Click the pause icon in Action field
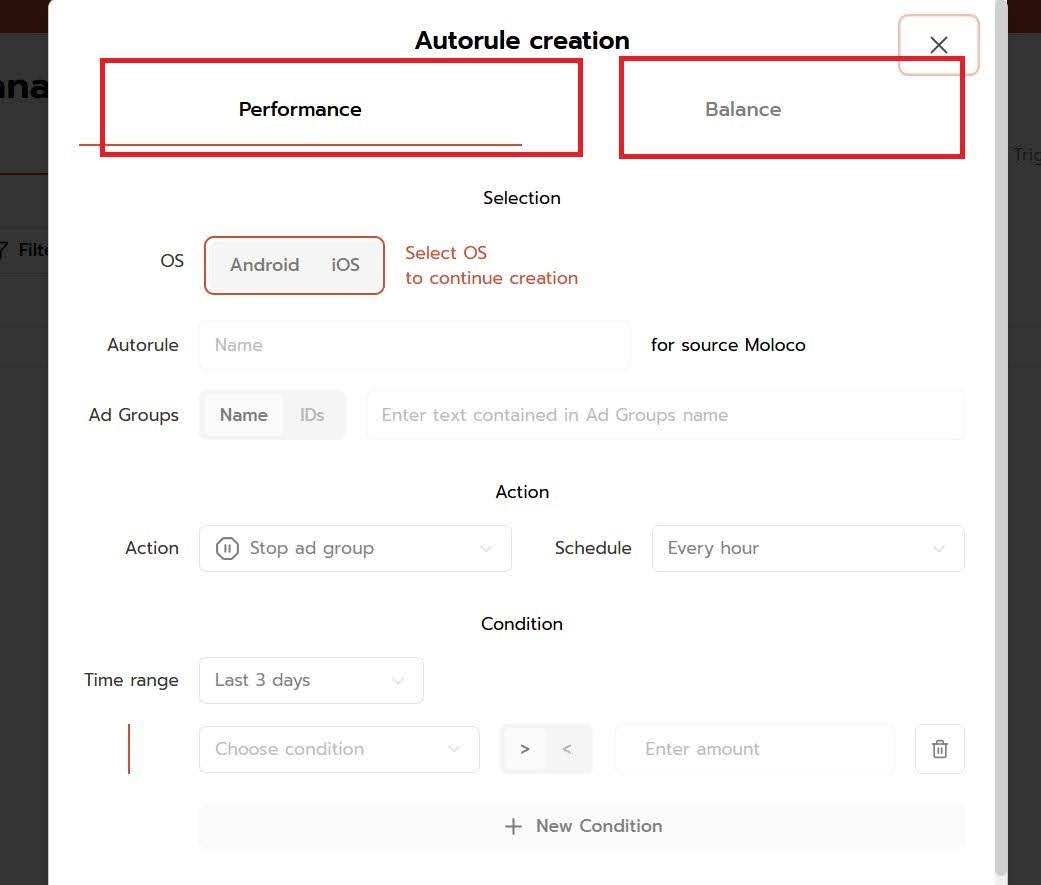 tap(228, 548)
